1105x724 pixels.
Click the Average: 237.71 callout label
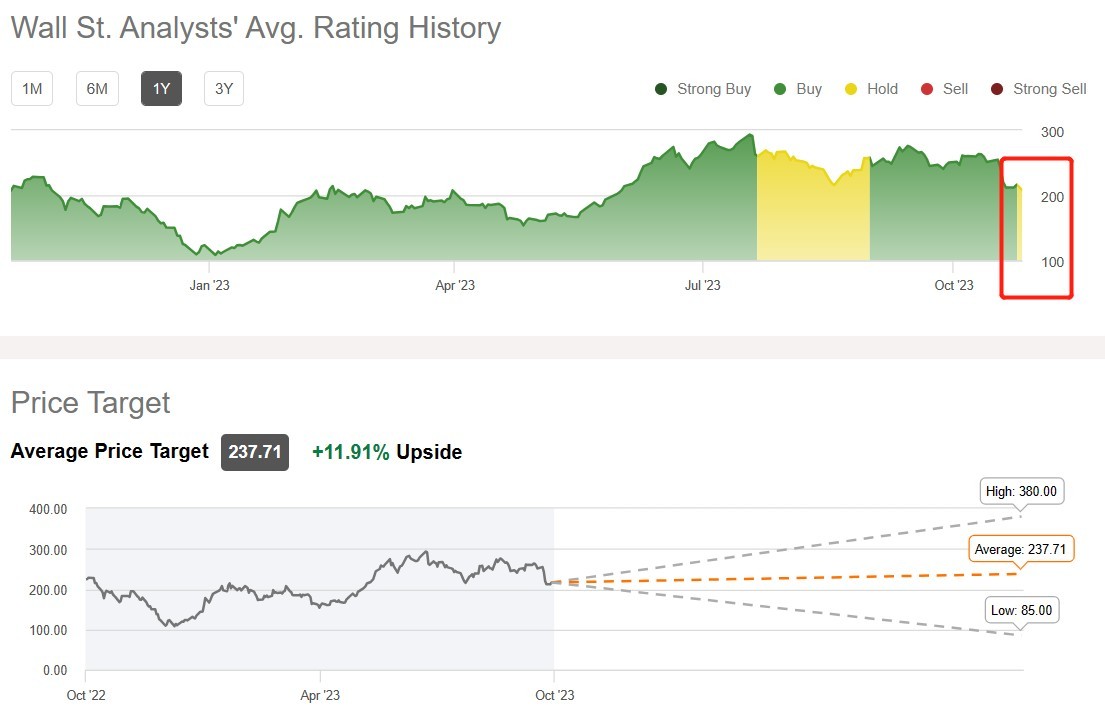click(1020, 550)
